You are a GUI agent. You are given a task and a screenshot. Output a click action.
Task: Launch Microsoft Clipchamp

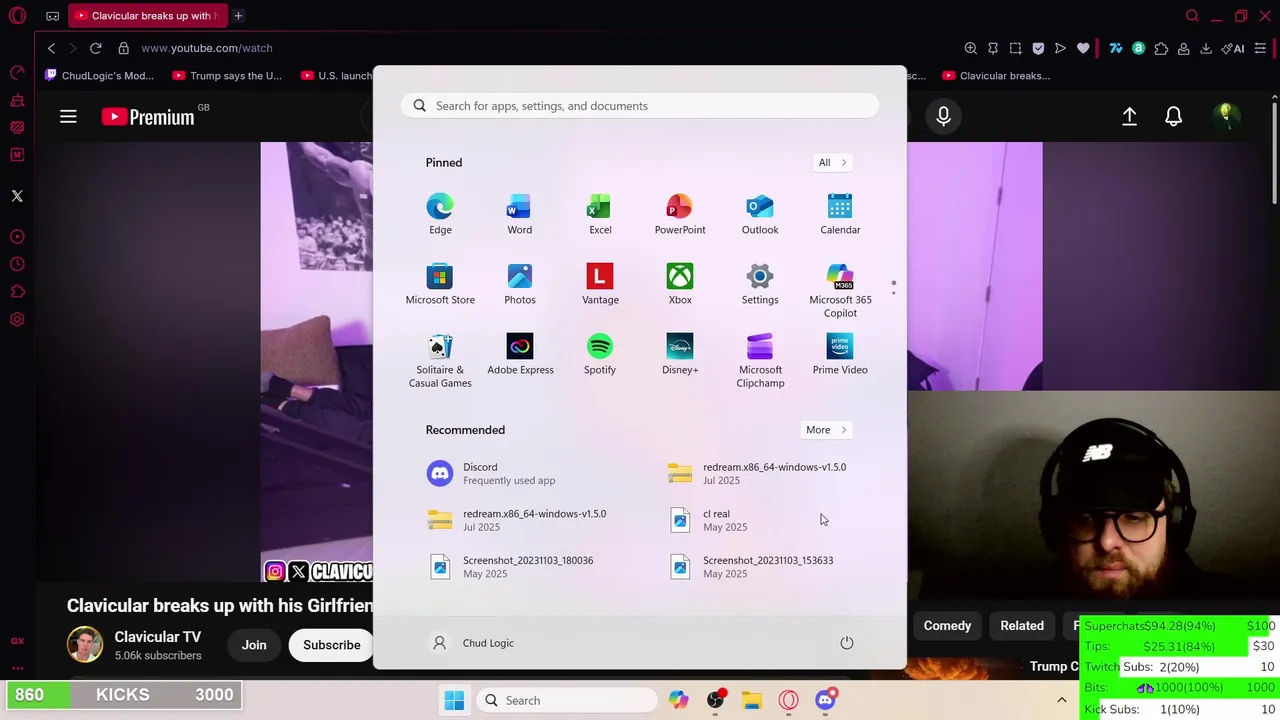pos(760,360)
